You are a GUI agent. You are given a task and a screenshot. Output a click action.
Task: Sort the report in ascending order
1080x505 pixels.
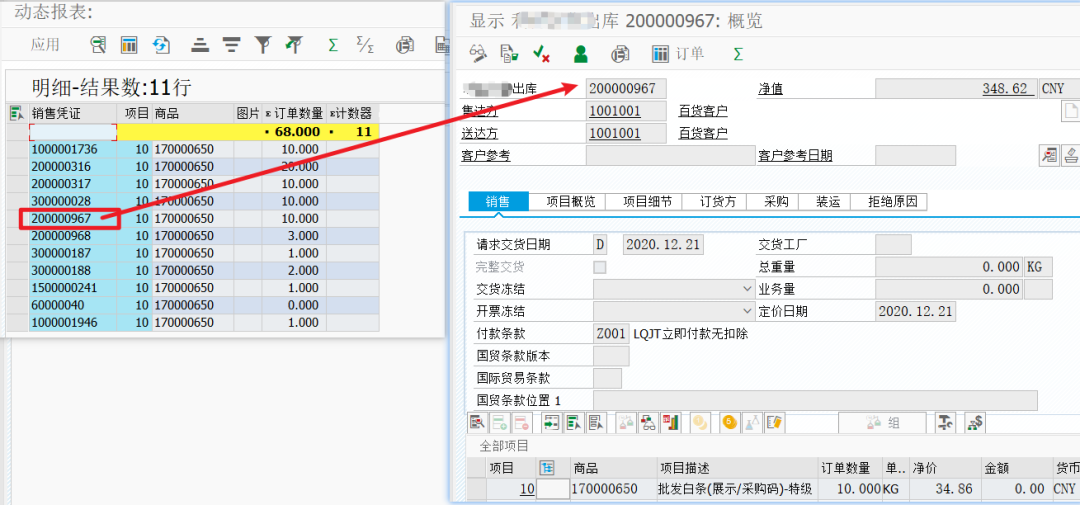(x=200, y=45)
